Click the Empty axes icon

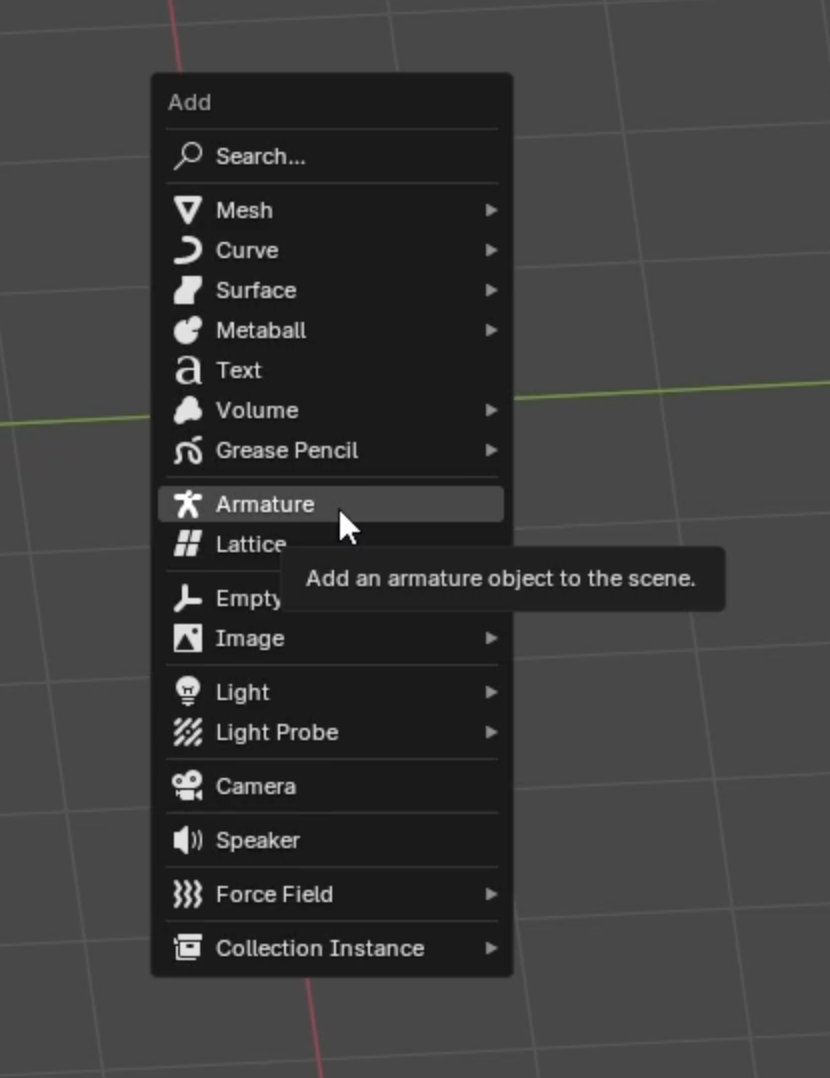(x=188, y=598)
